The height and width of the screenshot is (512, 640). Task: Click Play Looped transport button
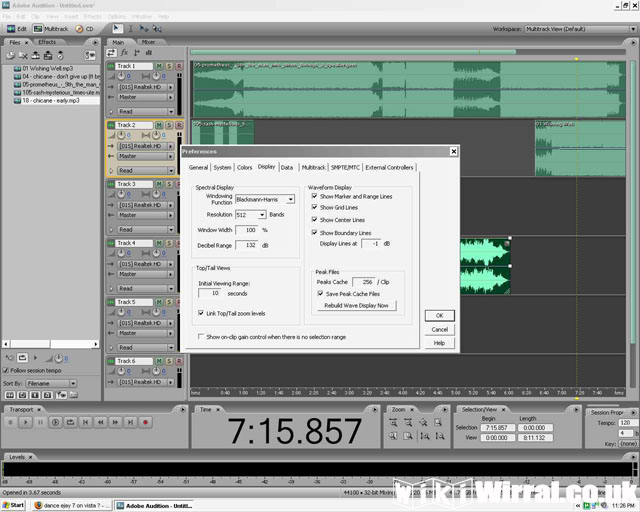pyautogui.click(x=70, y=422)
